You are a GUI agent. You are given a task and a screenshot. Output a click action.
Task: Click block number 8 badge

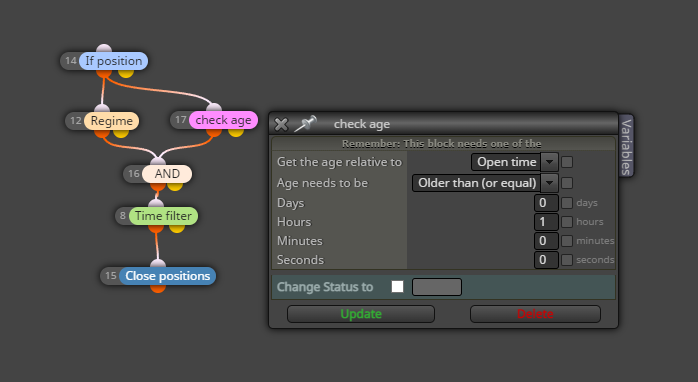point(123,216)
